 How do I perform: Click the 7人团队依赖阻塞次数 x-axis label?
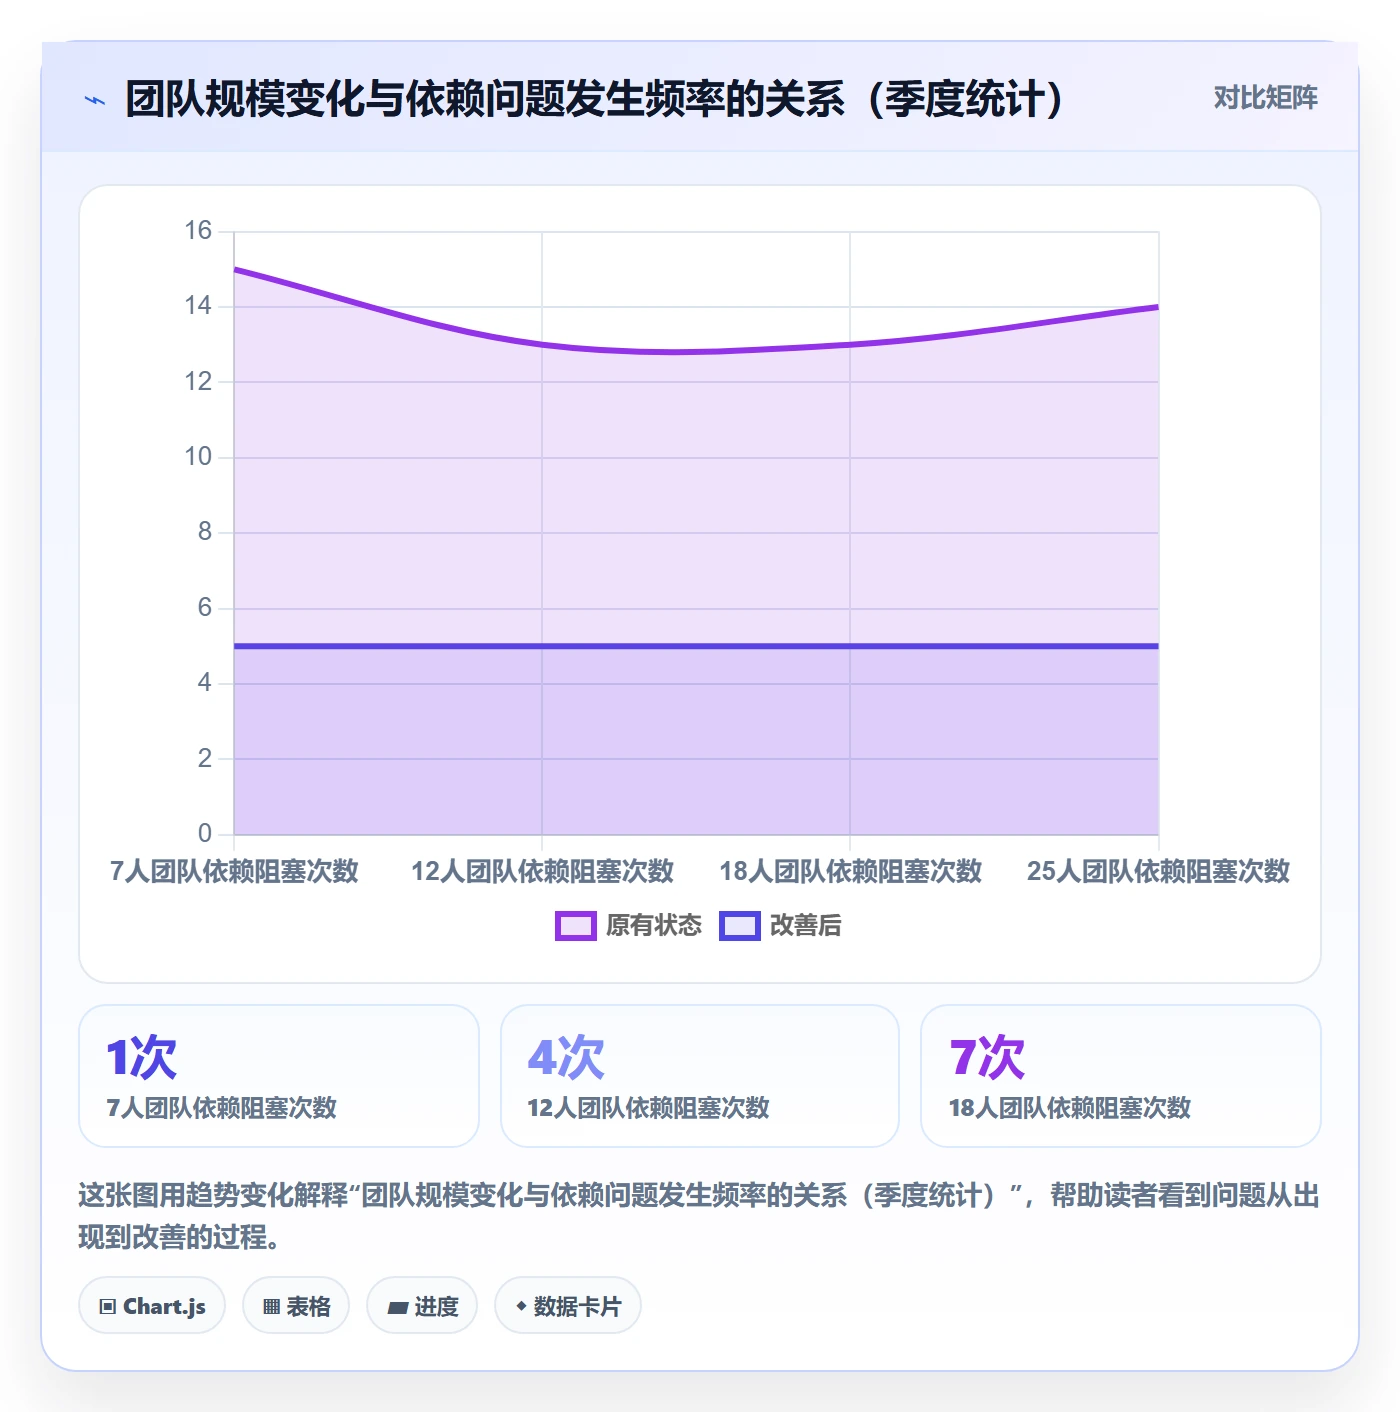click(234, 871)
